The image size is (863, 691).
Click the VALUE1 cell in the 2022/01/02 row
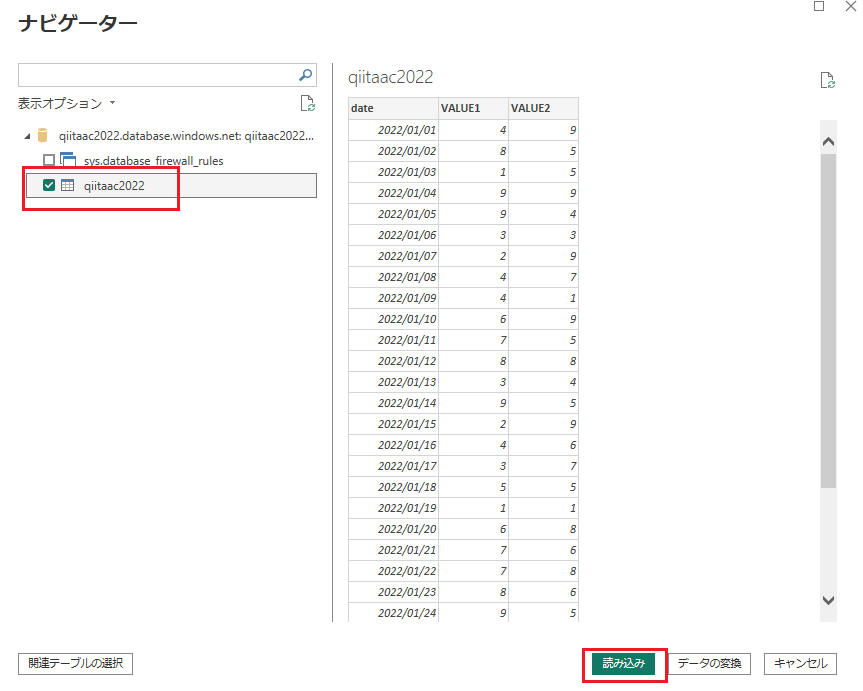[x=473, y=151]
